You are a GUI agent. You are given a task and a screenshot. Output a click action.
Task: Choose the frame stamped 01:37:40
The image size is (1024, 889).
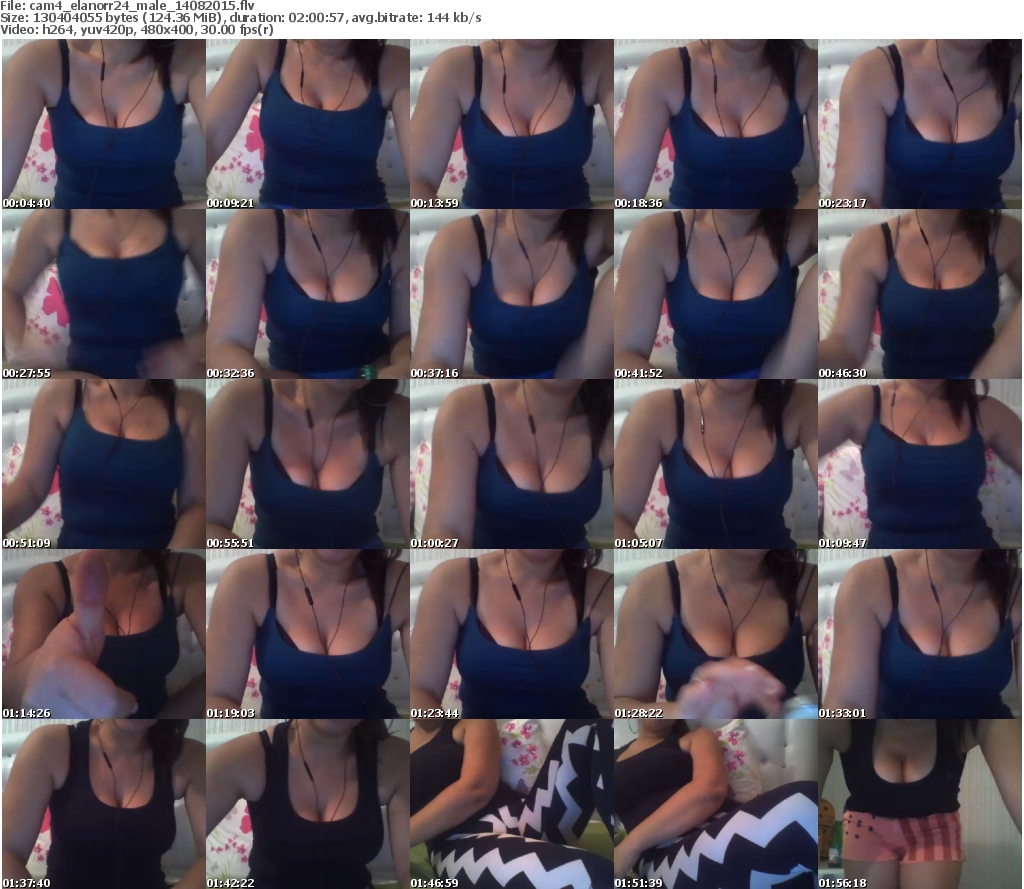coord(104,804)
